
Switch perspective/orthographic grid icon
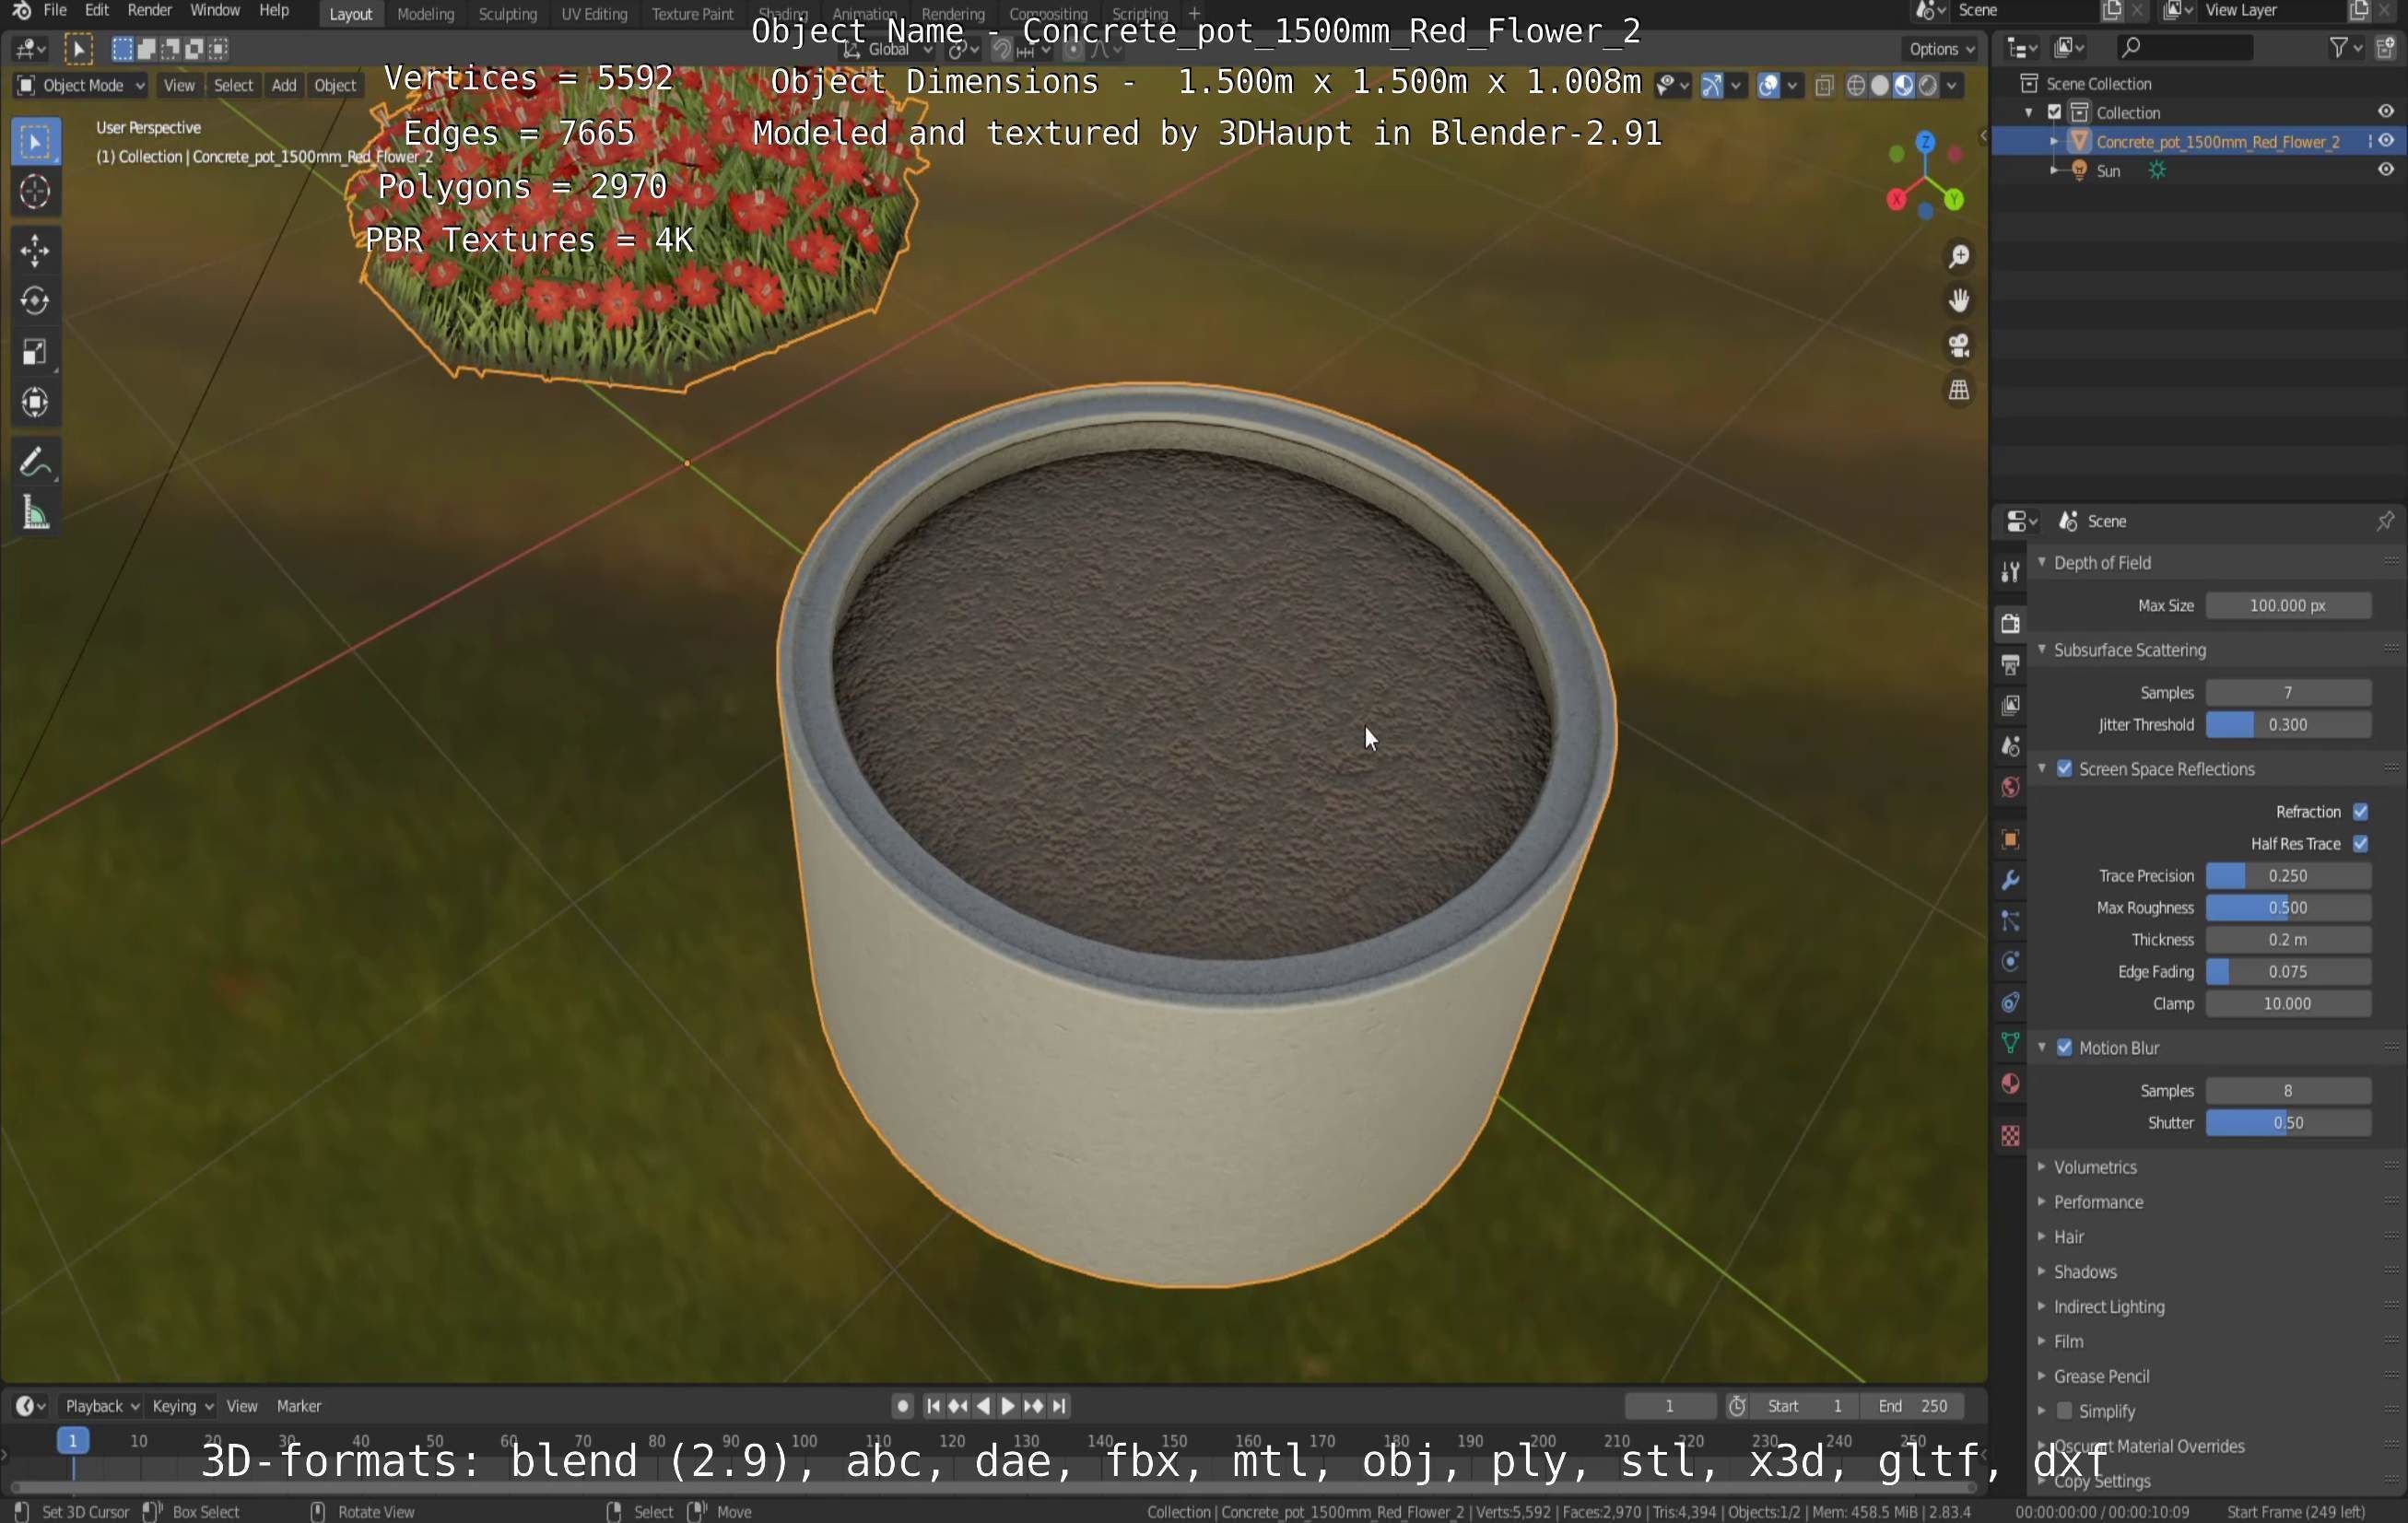click(1958, 390)
